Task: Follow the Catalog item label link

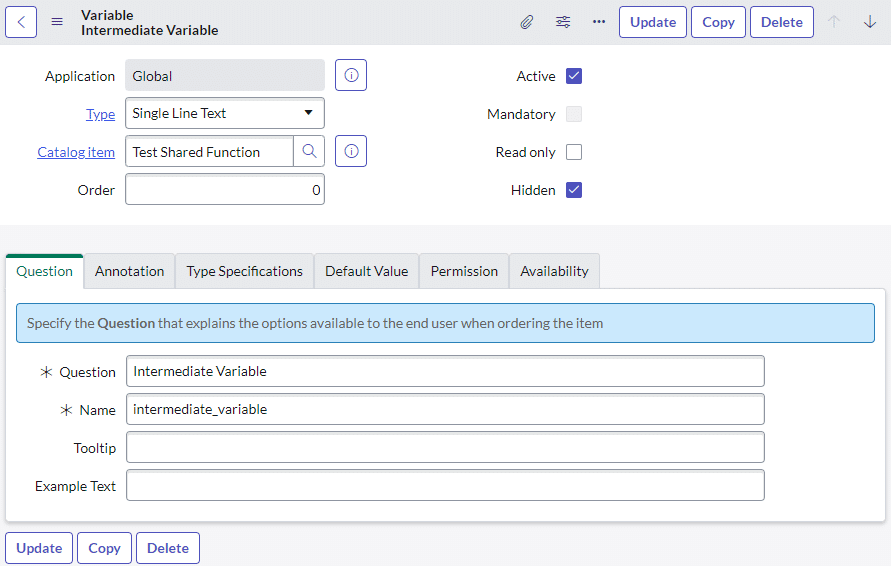Action: tap(76, 152)
